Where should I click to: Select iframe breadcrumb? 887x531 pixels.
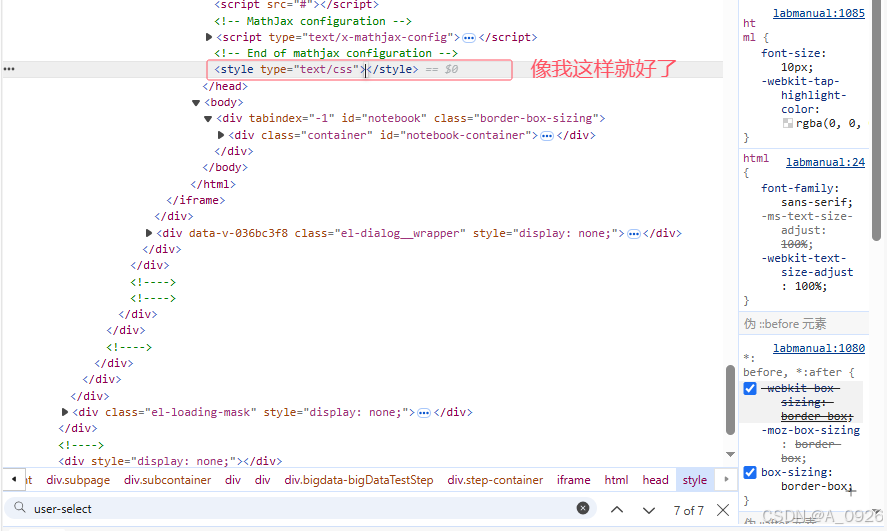(573, 480)
